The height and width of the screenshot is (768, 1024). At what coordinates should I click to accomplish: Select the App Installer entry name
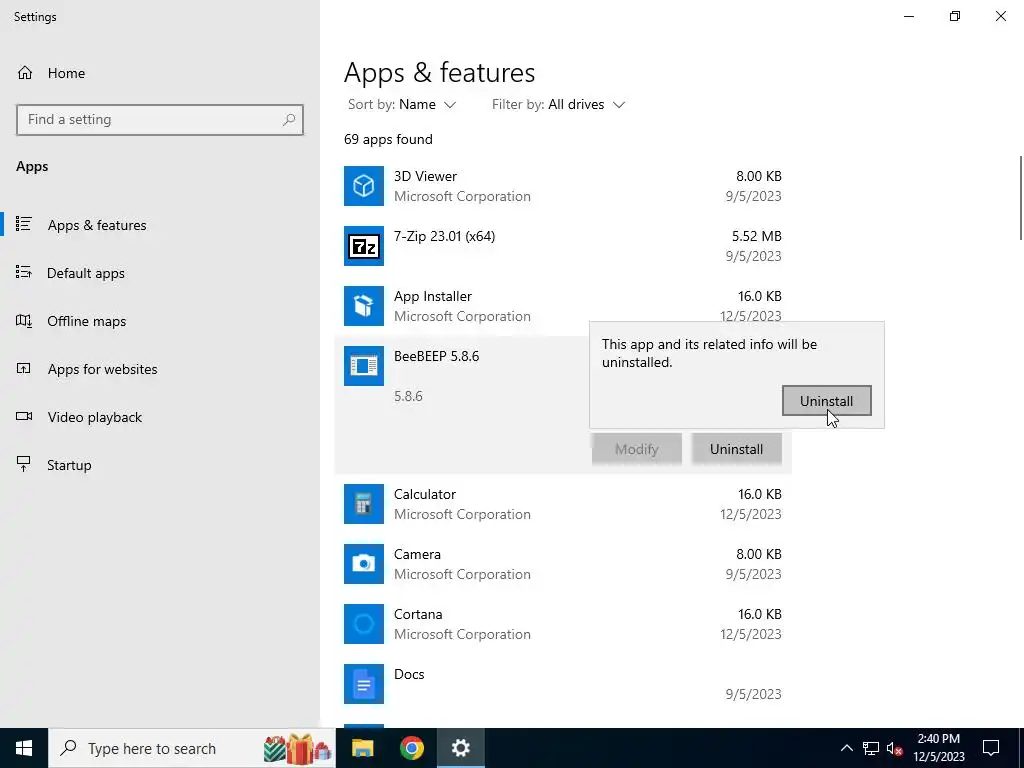point(432,296)
